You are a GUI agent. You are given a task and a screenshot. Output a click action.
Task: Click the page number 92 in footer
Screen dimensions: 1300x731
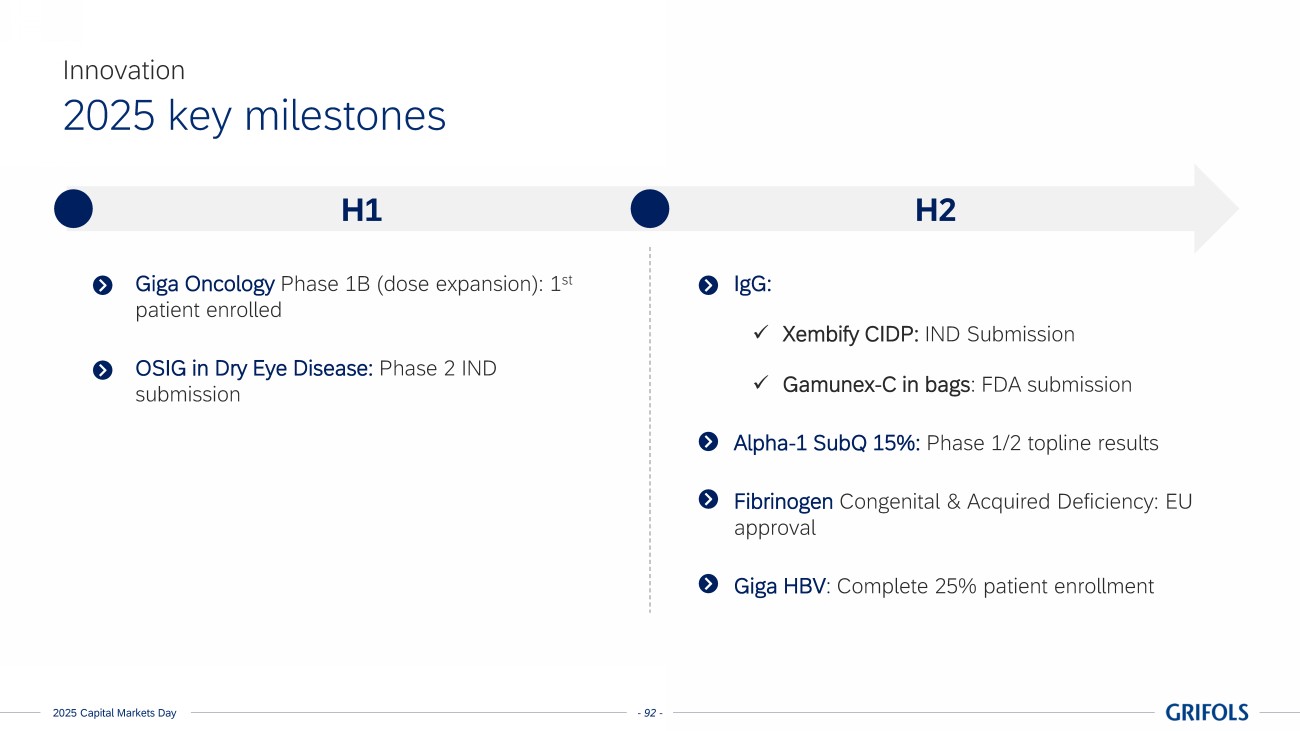(650, 713)
